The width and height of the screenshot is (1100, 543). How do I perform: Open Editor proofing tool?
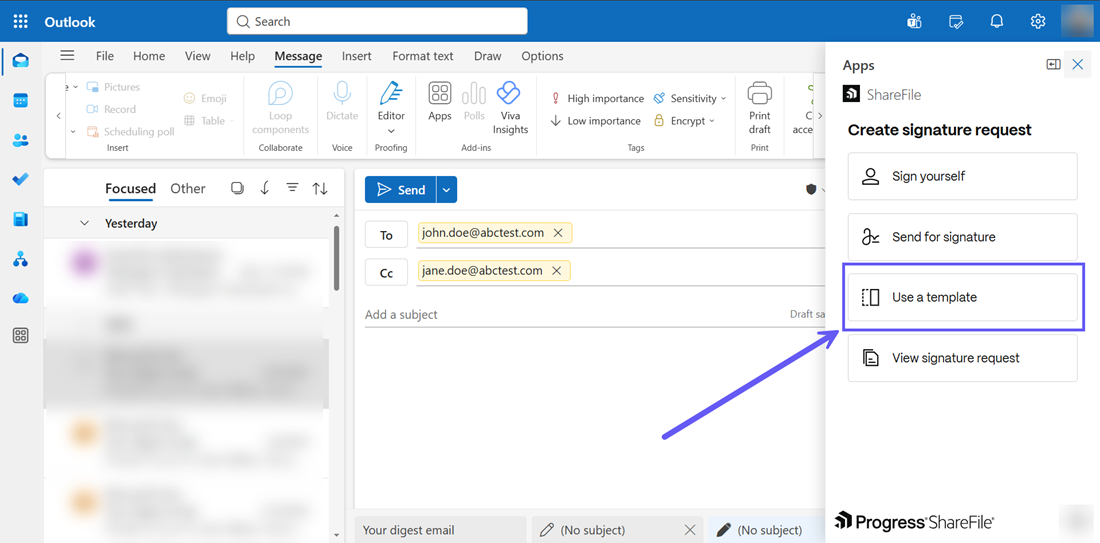click(x=391, y=100)
